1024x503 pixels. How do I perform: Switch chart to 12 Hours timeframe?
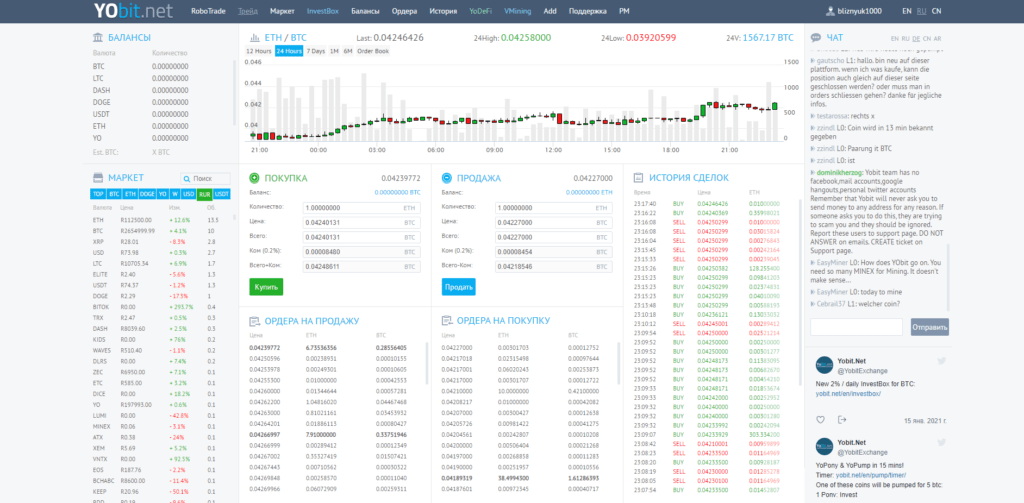[258, 51]
